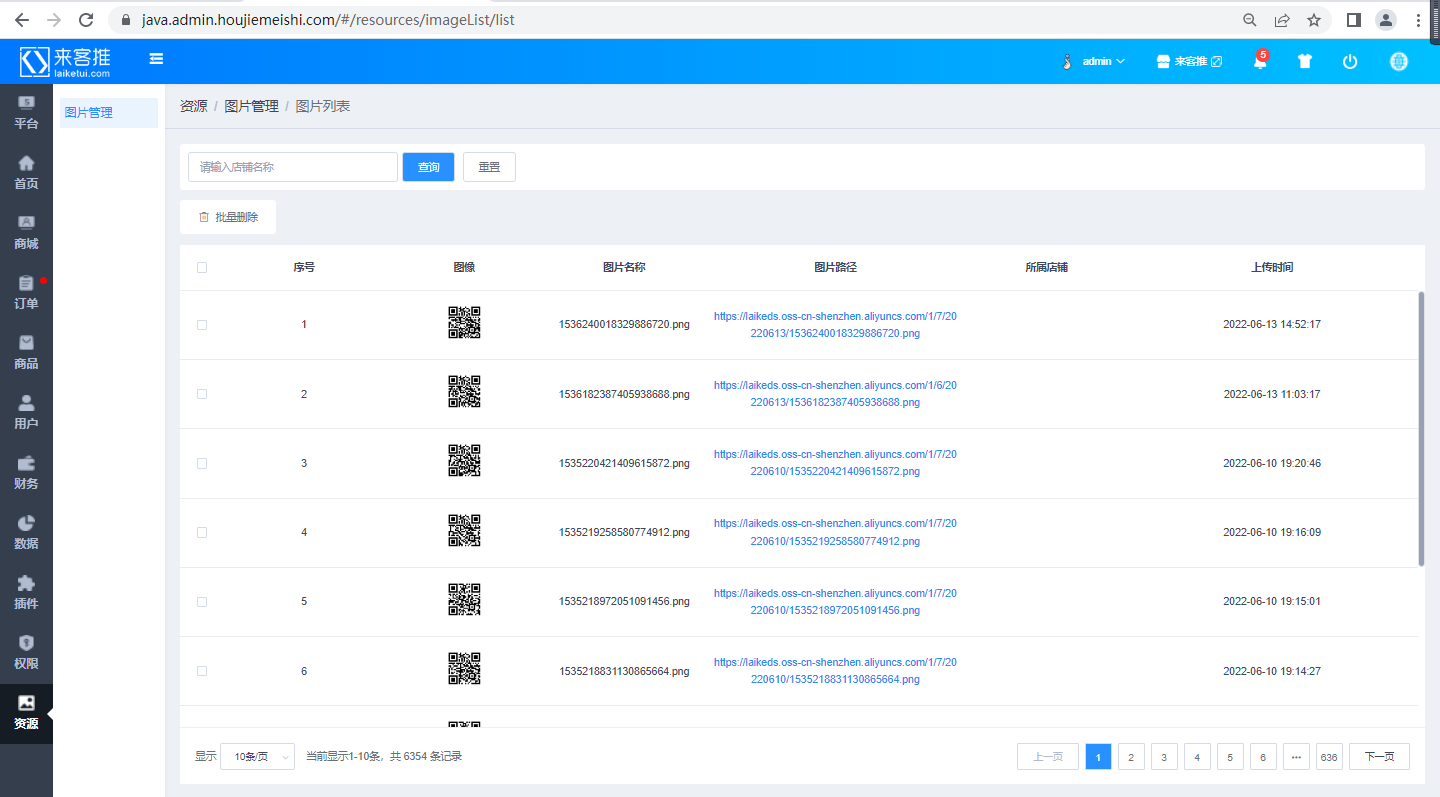Viewport: 1440px width, 797px height.
Task: Click the 来客推 logo in the header
Action: point(65,61)
